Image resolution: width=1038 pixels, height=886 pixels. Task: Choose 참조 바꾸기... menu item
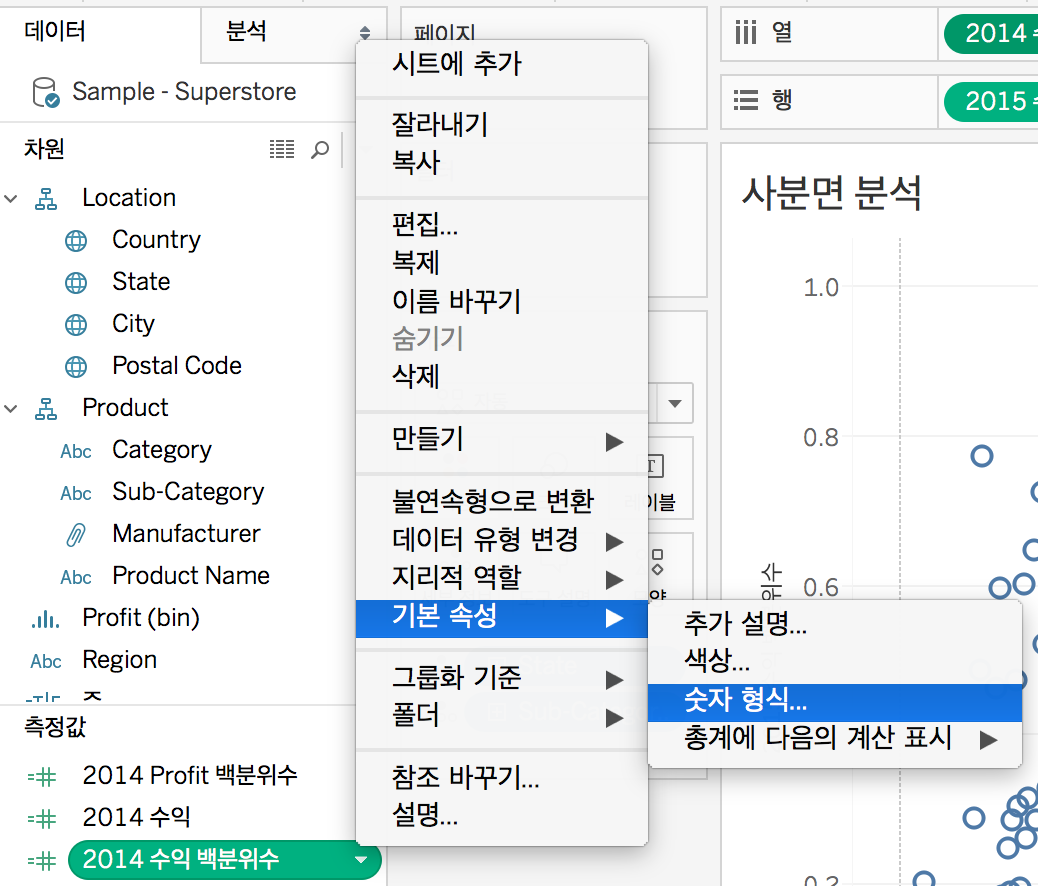coord(502,778)
